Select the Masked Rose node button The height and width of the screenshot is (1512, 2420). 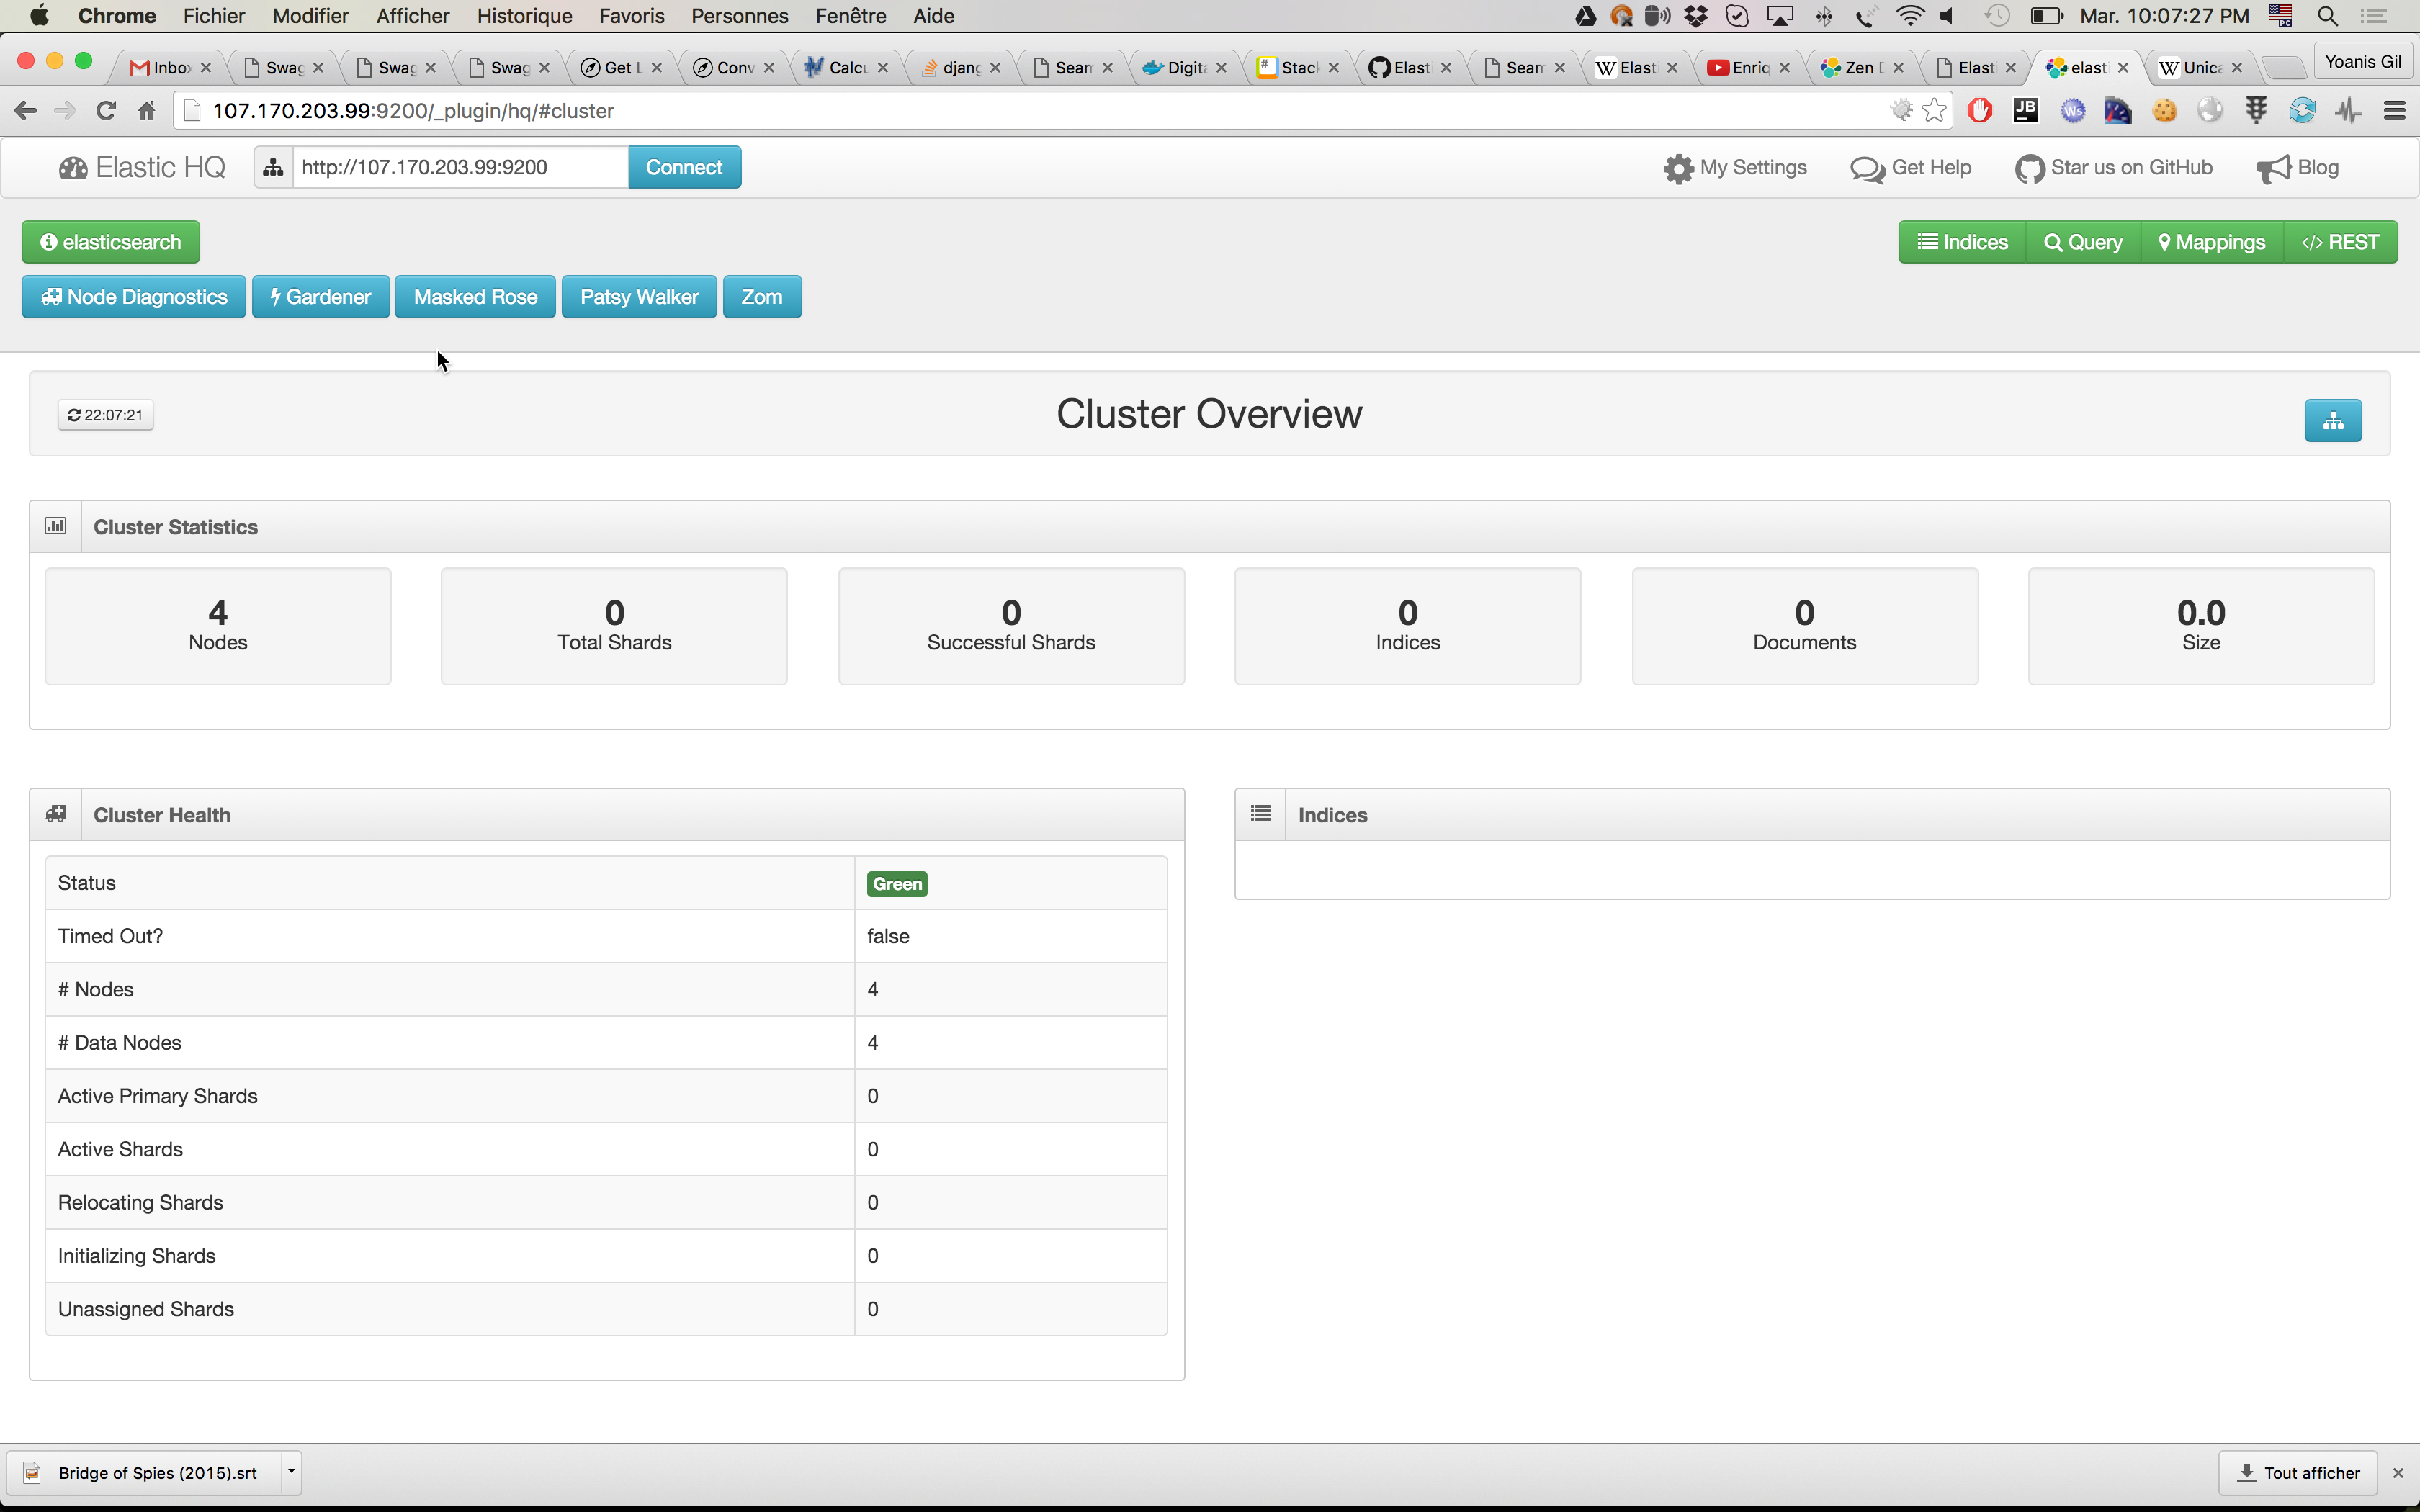[x=475, y=297]
